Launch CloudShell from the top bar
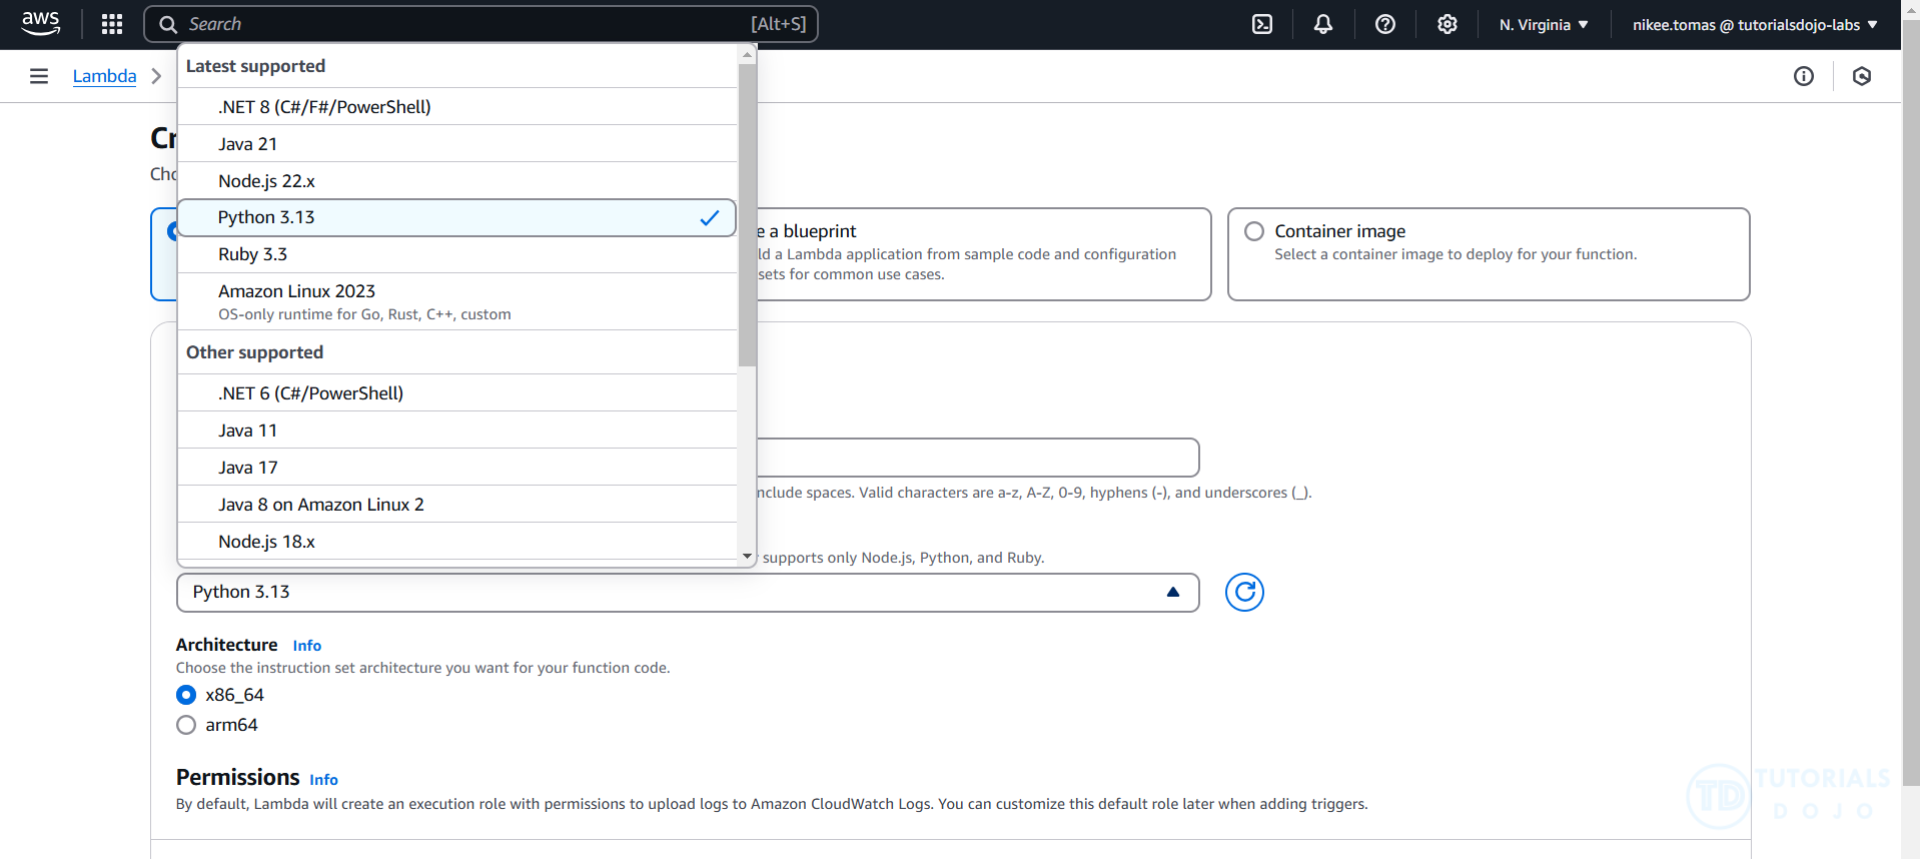 [1262, 24]
